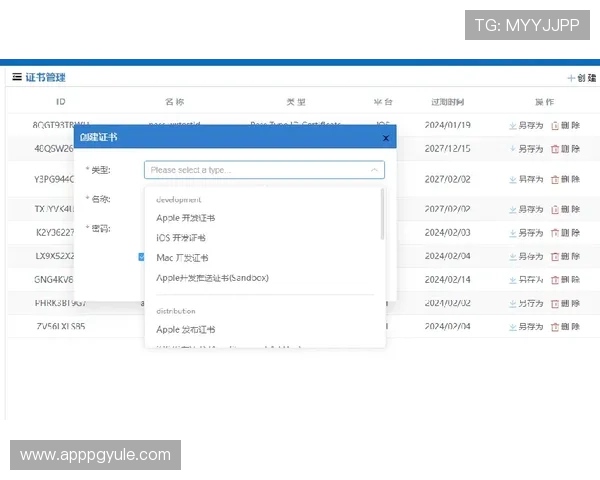Image resolution: width=600 pixels, height=480 pixels.
Task: Save-as the K2Y36227 row certificate
Action: click(x=526, y=233)
